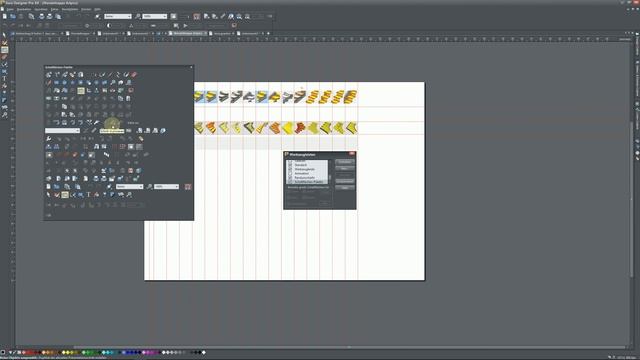This screenshot has height=360, width=640.
Task: Toggle the Animation checkbox in Werkzeugleisten dialog
Action: click(x=290, y=173)
